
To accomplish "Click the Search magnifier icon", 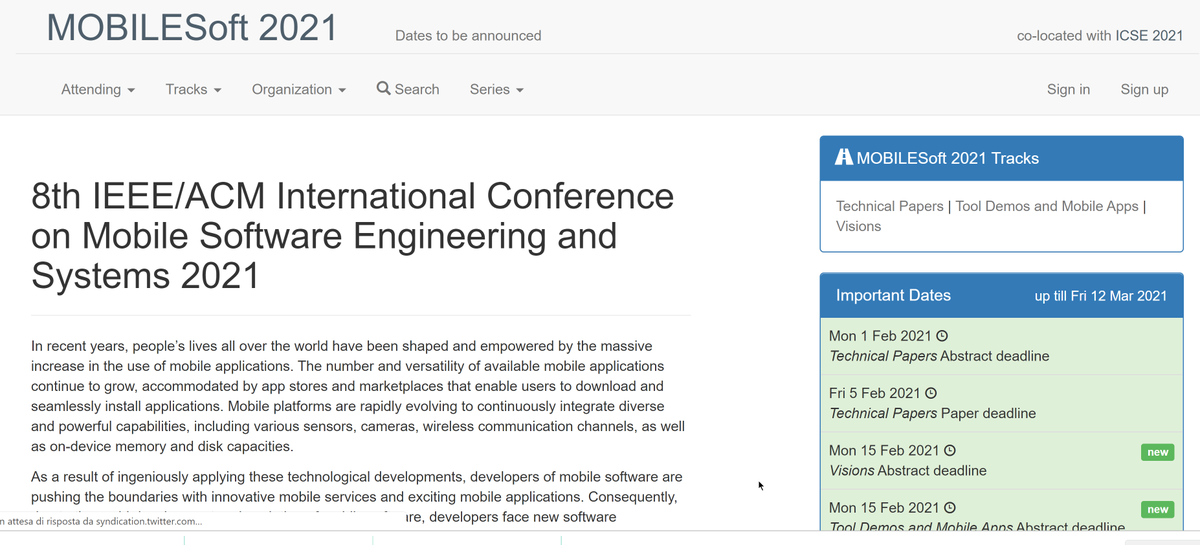I will 383,88.
